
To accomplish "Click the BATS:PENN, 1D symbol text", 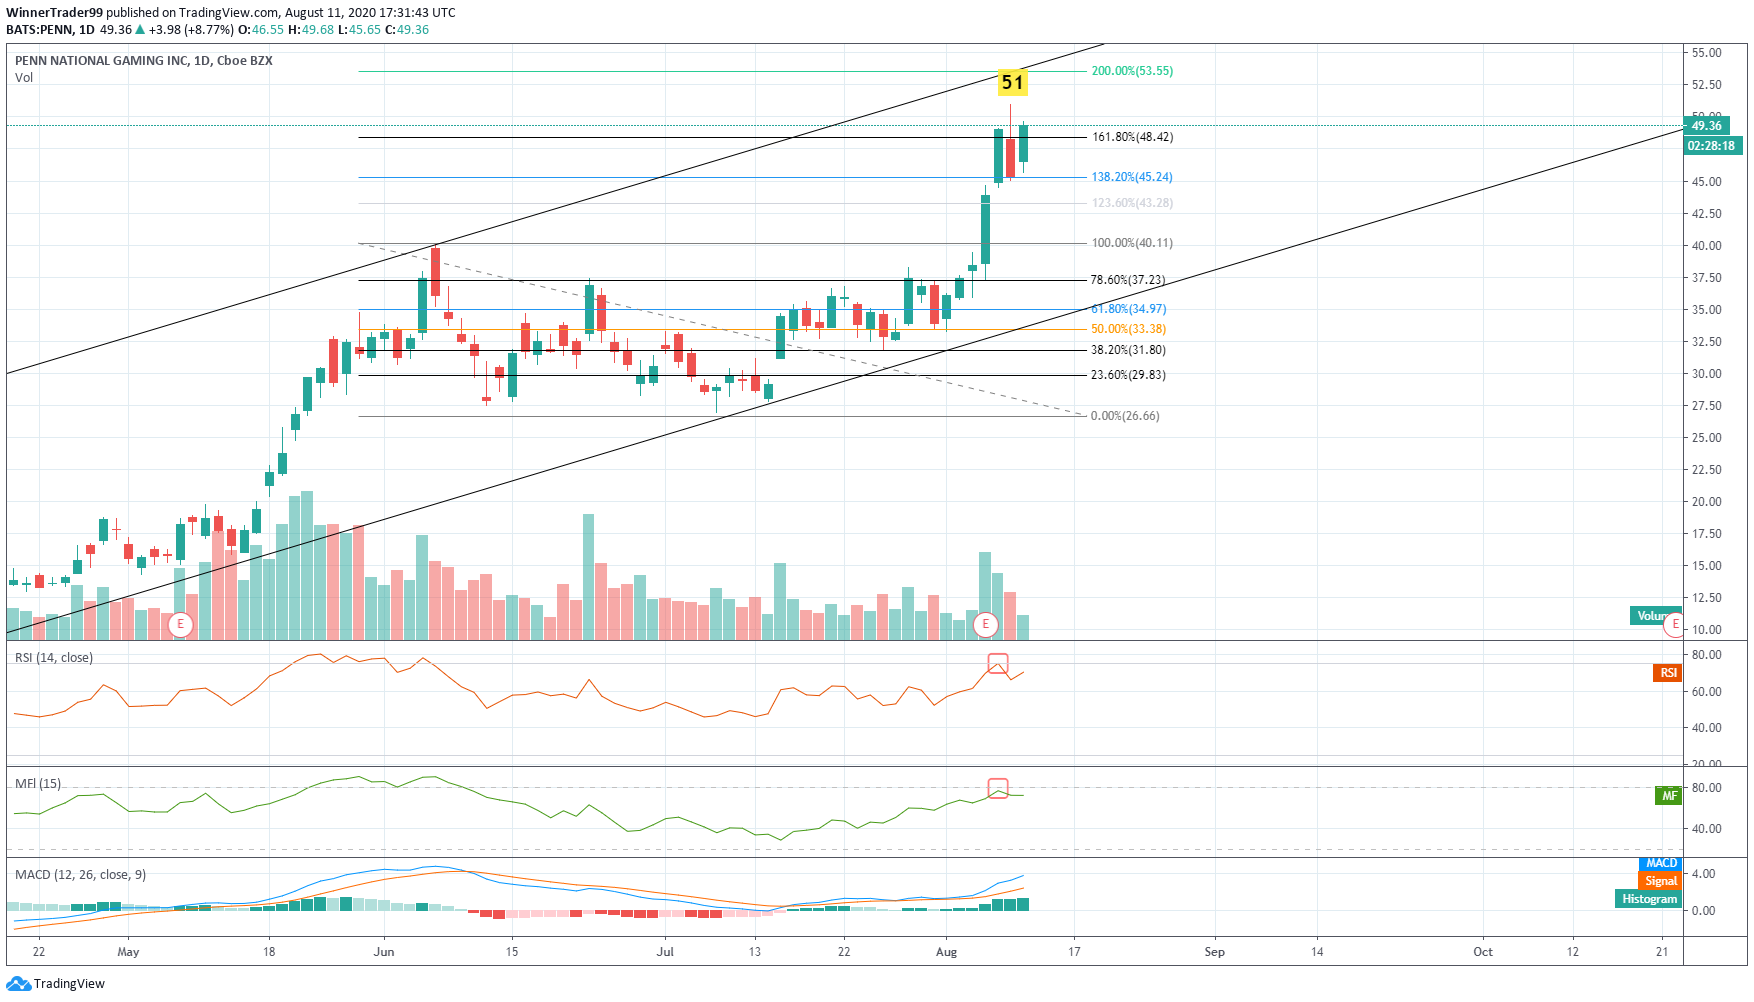I will 50,30.
